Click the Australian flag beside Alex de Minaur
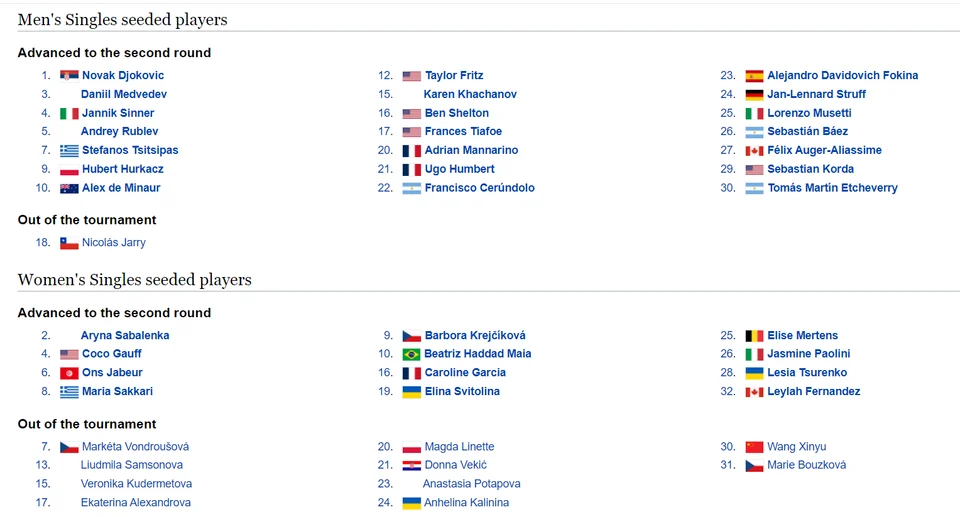 (69, 189)
